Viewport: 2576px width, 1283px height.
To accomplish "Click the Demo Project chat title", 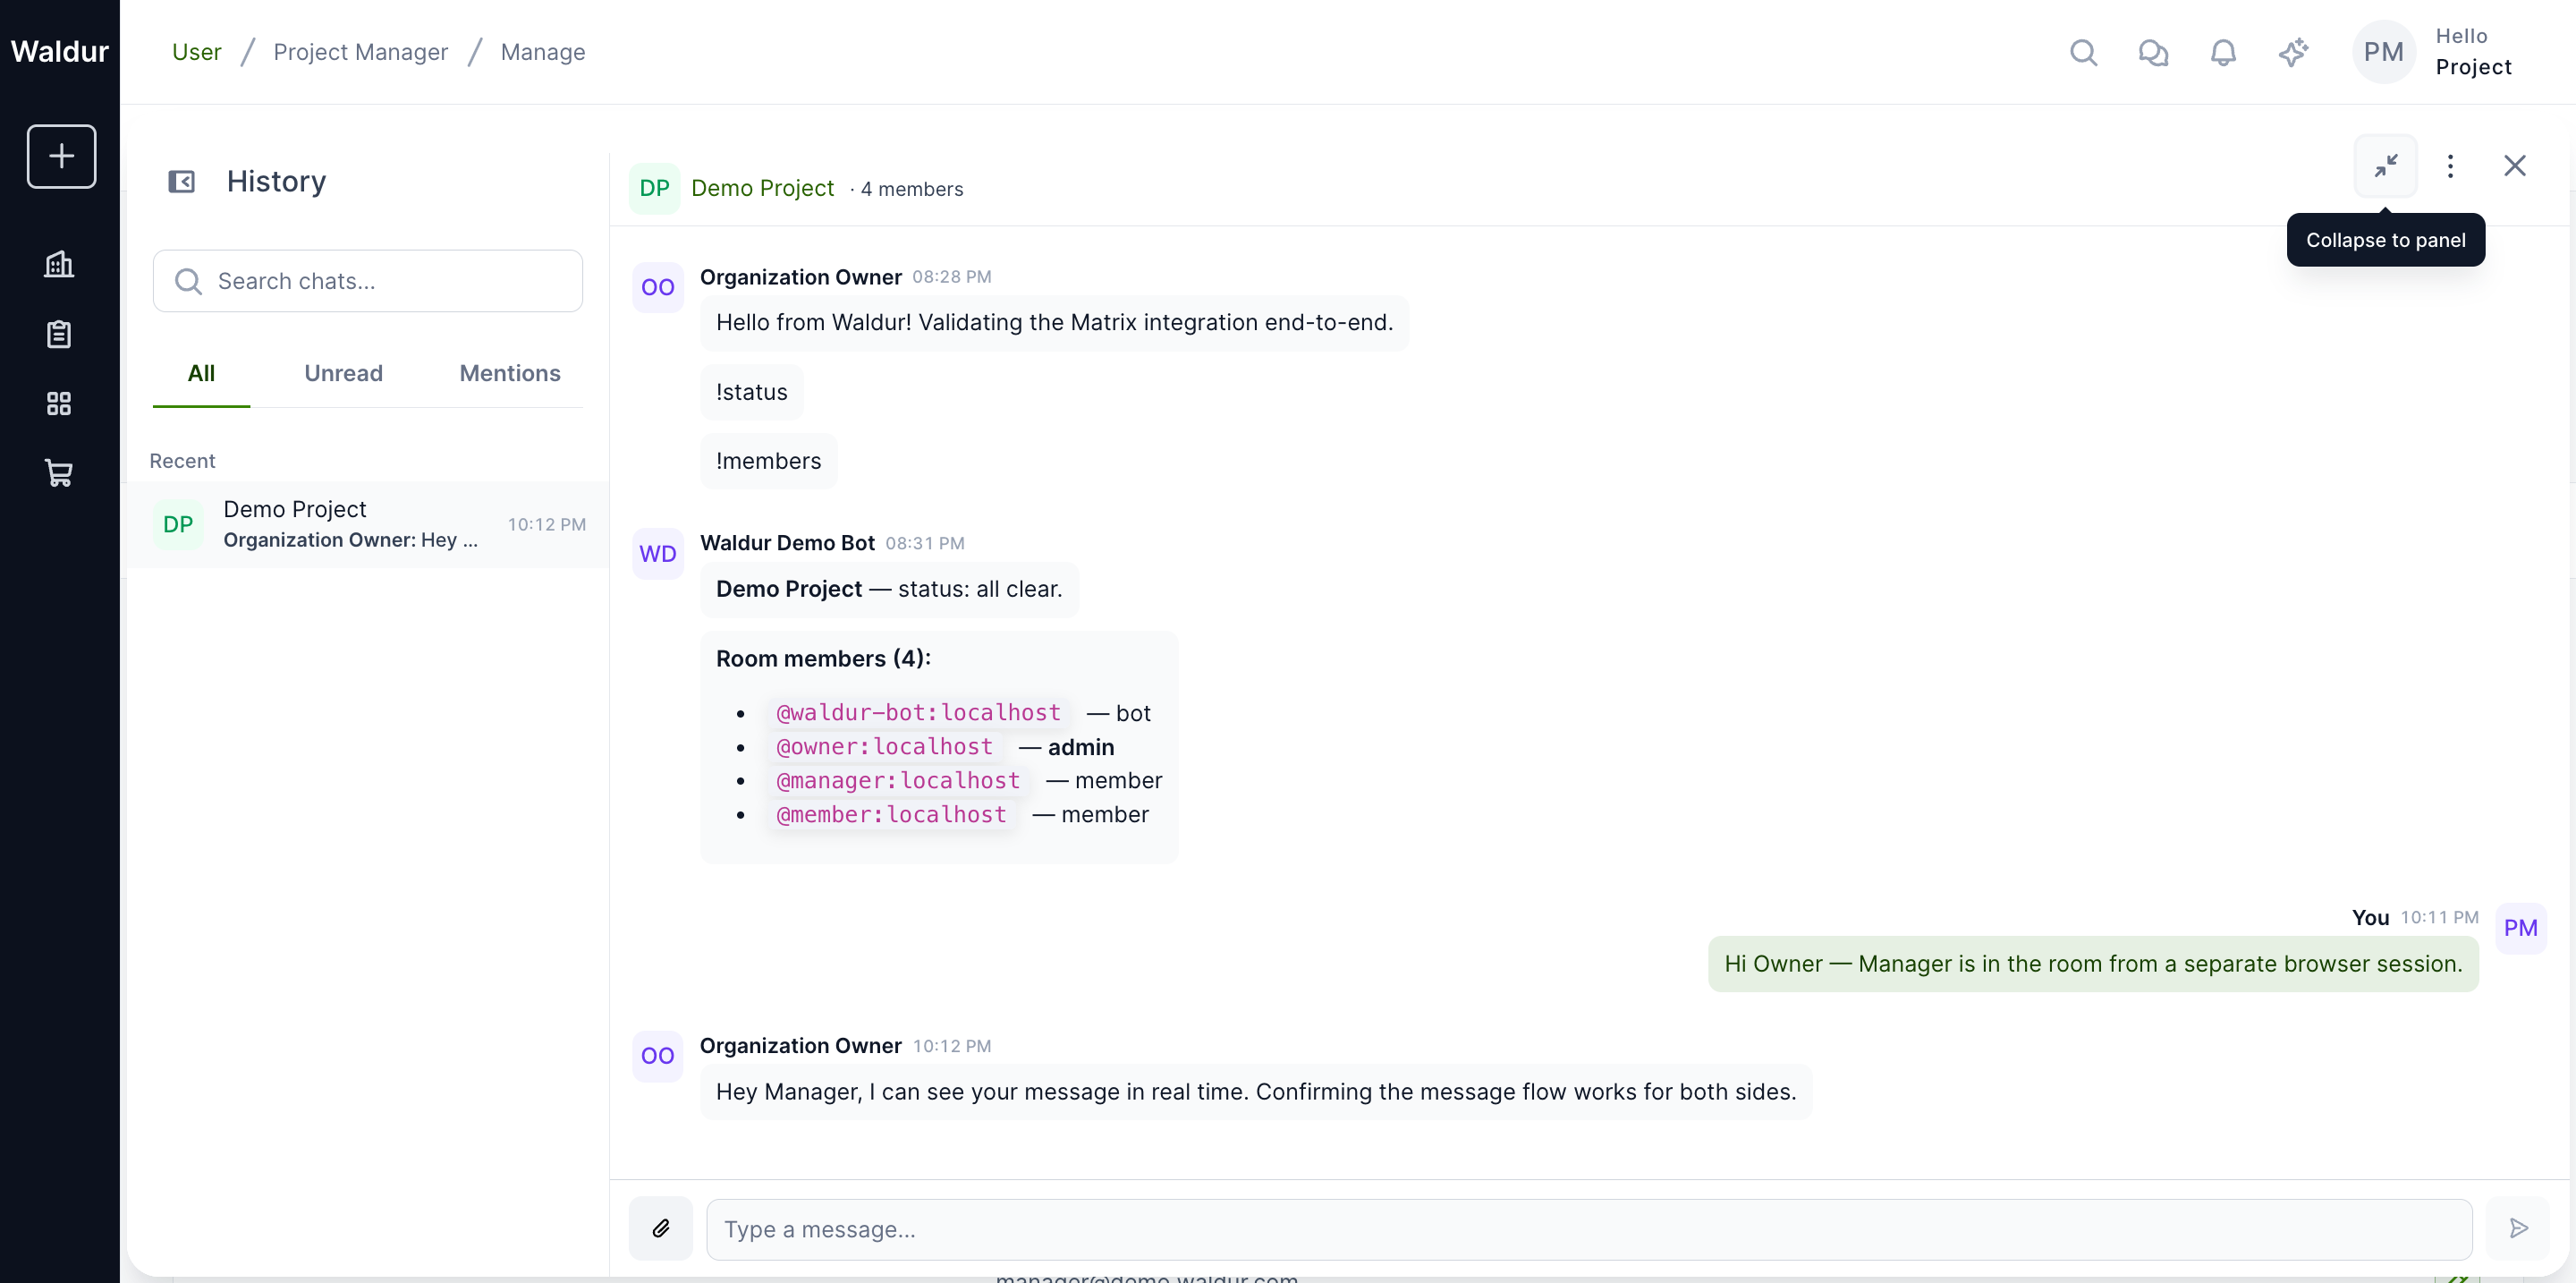I will (762, 188).
